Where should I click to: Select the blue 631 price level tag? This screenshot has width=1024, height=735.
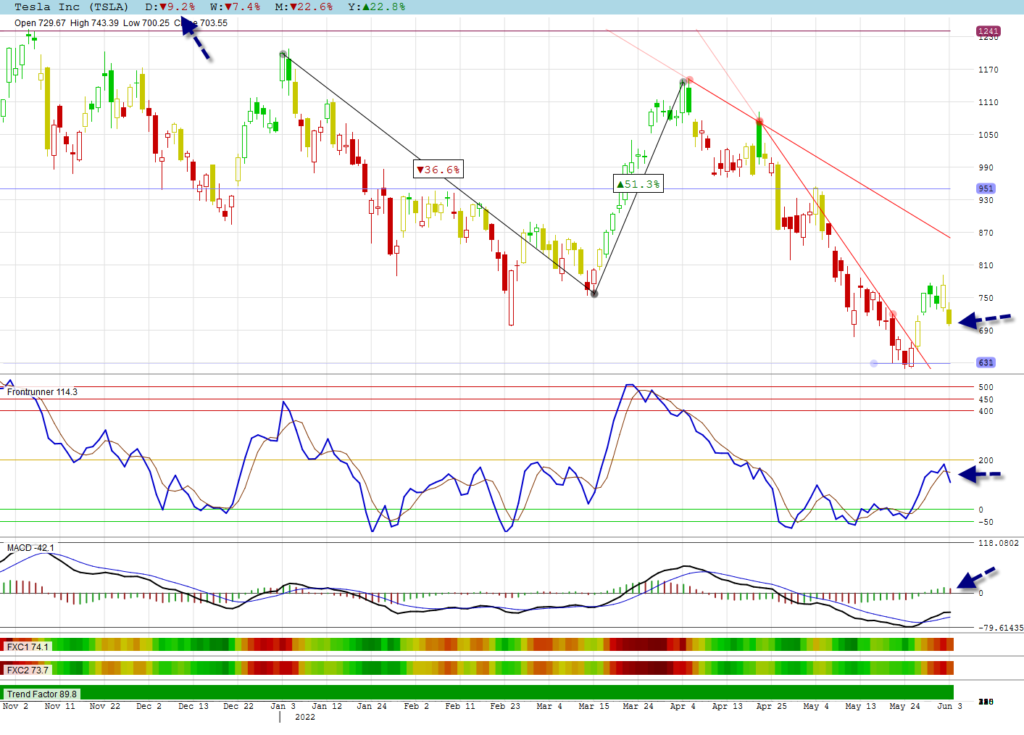pyautogui.click(x=985, y=362)
